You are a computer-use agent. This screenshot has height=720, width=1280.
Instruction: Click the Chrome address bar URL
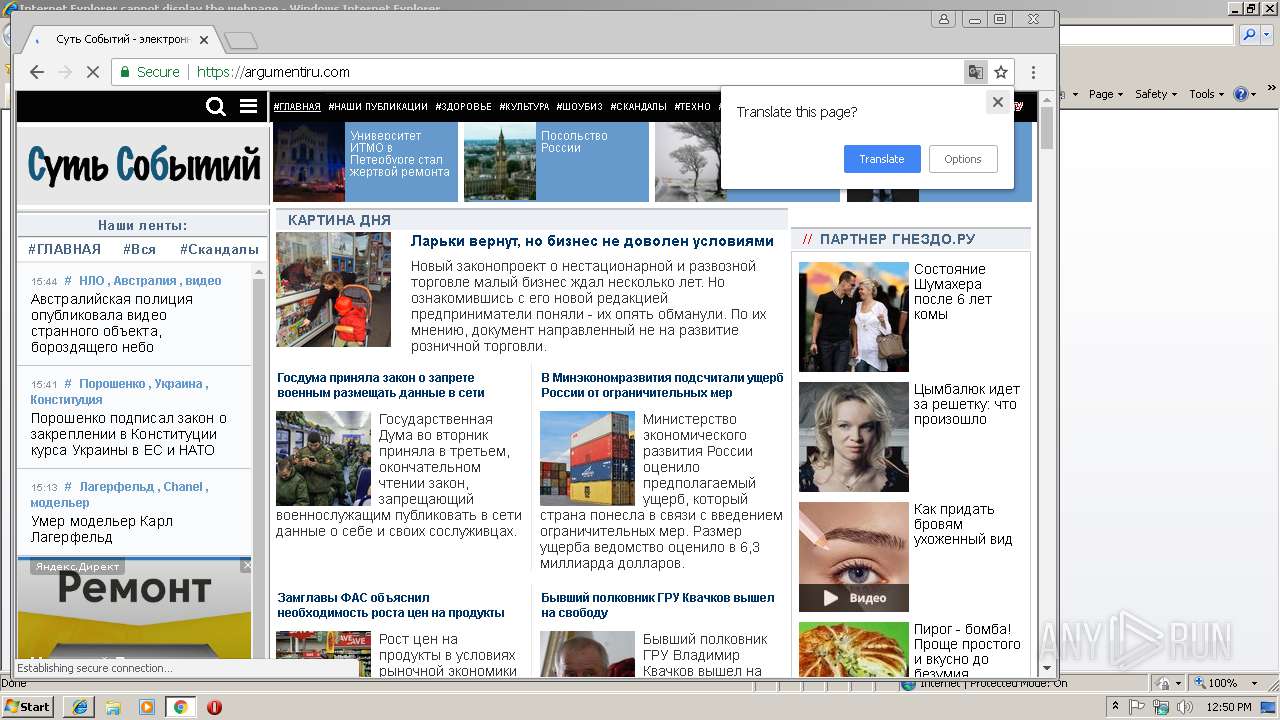[273, 72]
